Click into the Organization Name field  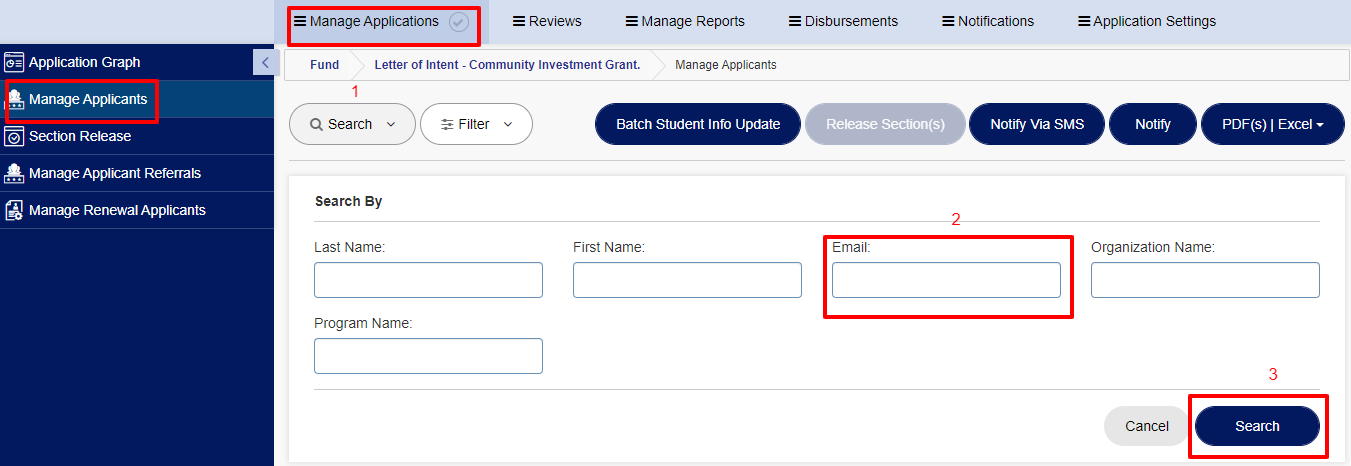point(1205,280)
